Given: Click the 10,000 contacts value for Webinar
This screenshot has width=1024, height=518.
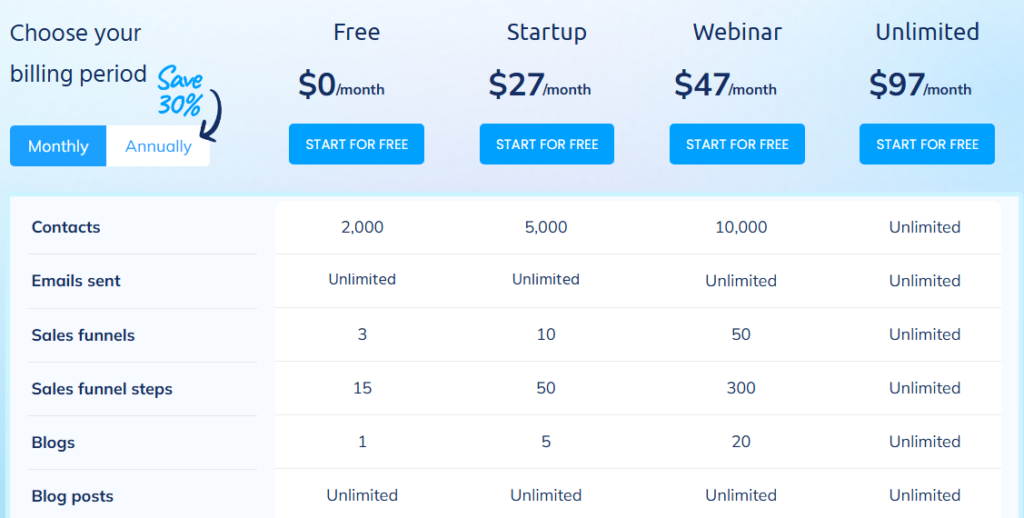Looking at the screenshot, I should point(741,227).
